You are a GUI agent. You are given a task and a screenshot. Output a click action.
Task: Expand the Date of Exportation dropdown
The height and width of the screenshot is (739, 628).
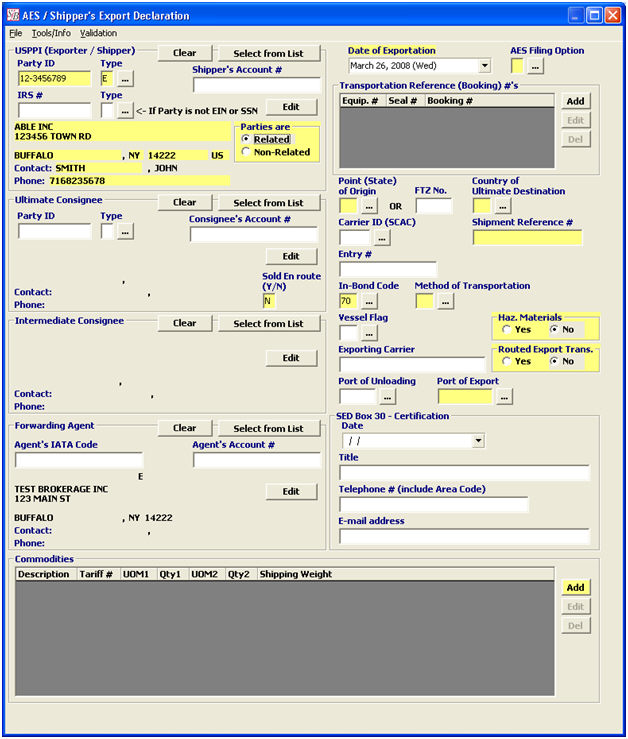(x=484, y=66)
